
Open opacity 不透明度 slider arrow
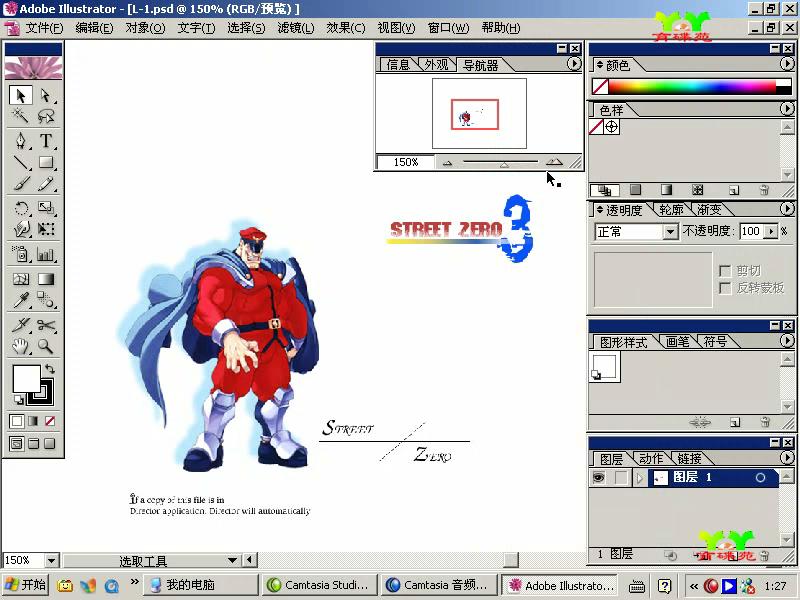click(771, 232)
